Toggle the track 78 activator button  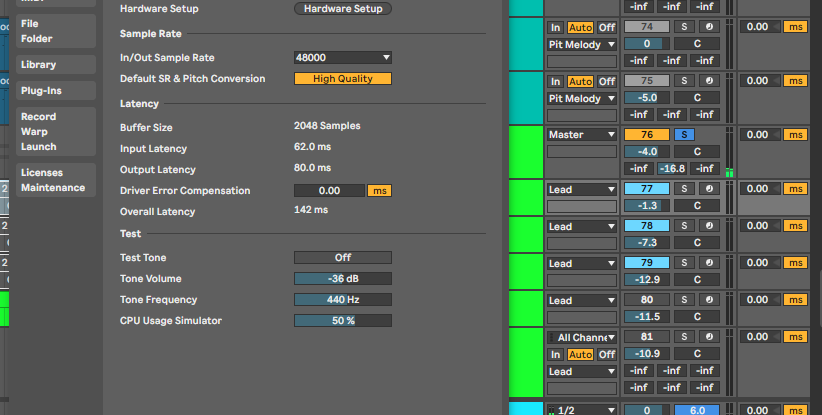pos(646,226)
